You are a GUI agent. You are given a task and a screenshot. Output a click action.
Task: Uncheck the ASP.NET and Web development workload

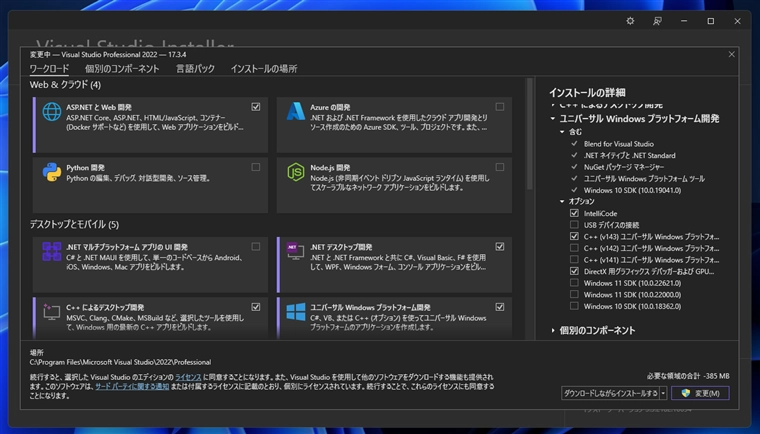click(x=255, y=107)
